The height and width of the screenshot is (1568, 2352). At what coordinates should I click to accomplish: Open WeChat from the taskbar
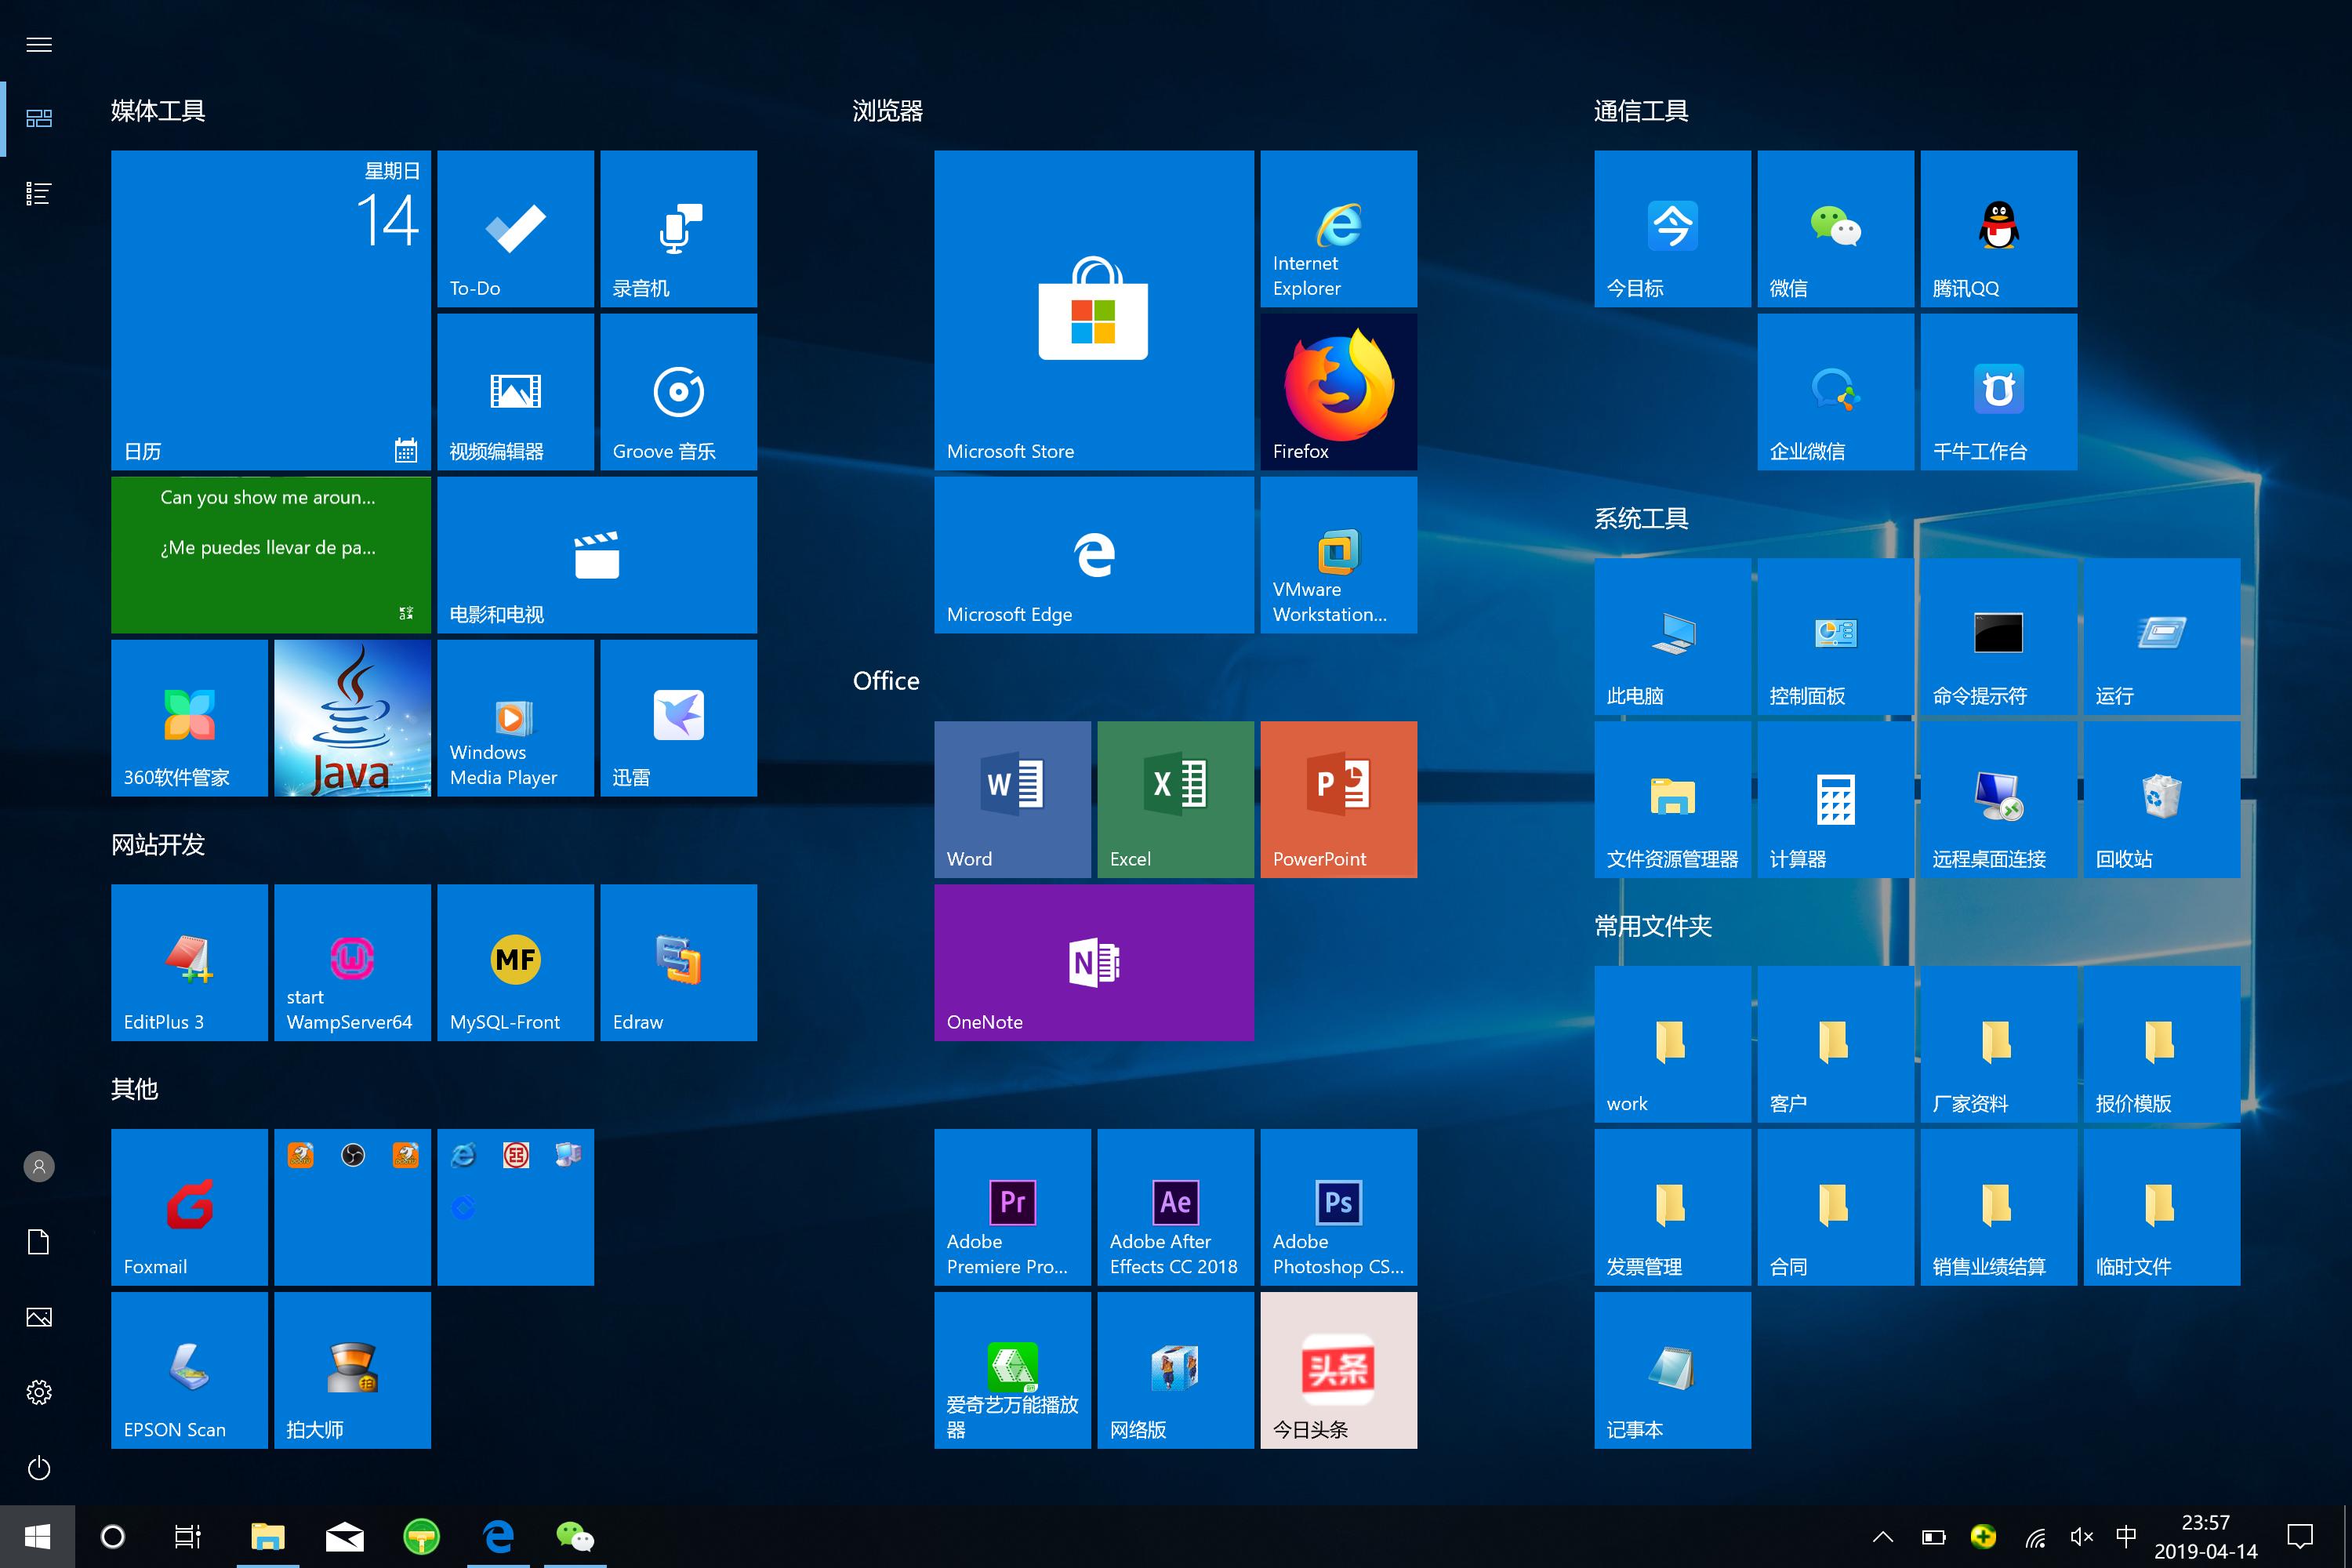tap(575, 1537)
